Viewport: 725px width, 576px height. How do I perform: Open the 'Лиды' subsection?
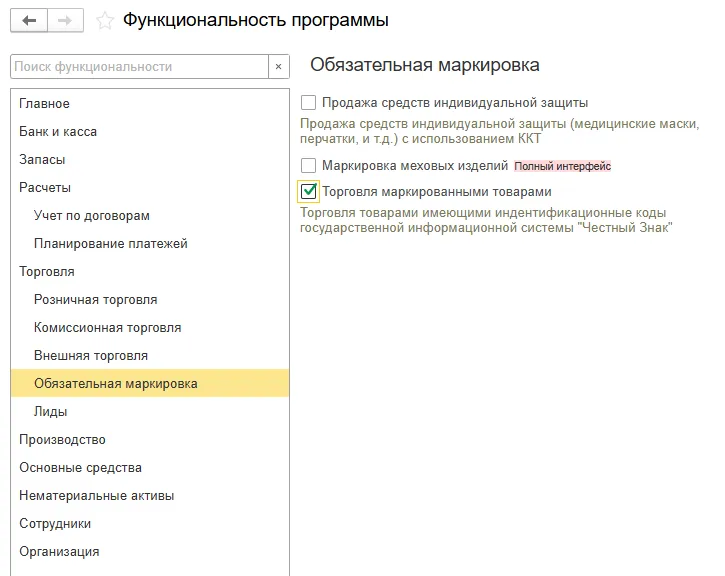[x=150, y=411]
